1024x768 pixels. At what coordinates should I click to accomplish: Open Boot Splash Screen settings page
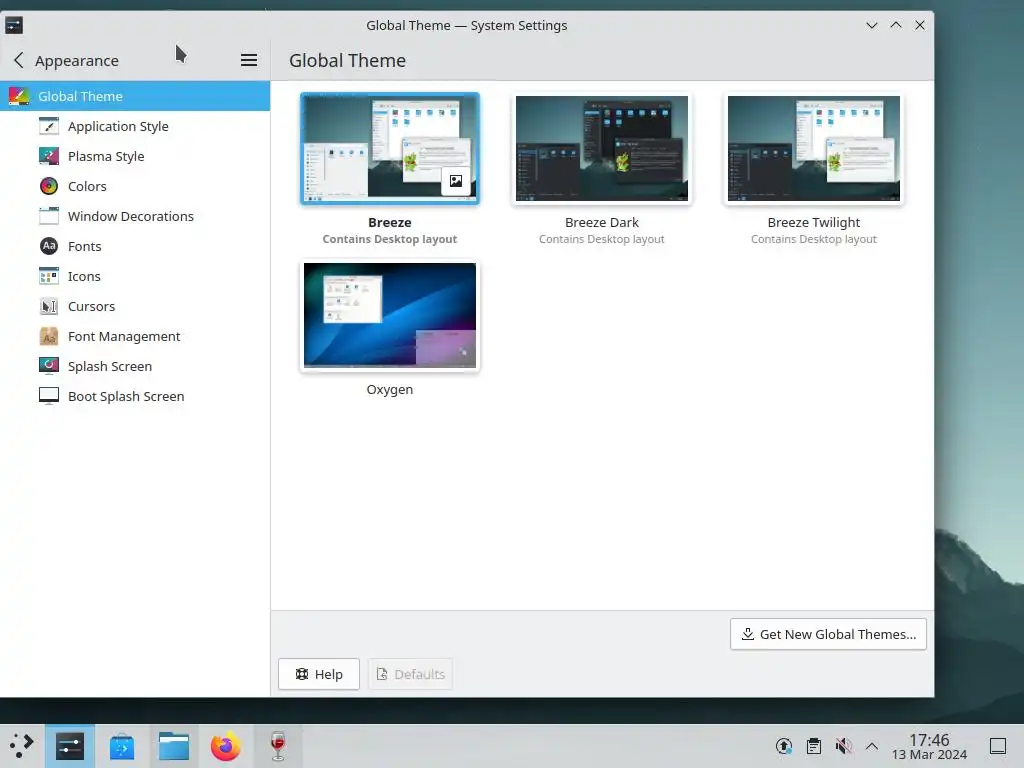(135, 396)
